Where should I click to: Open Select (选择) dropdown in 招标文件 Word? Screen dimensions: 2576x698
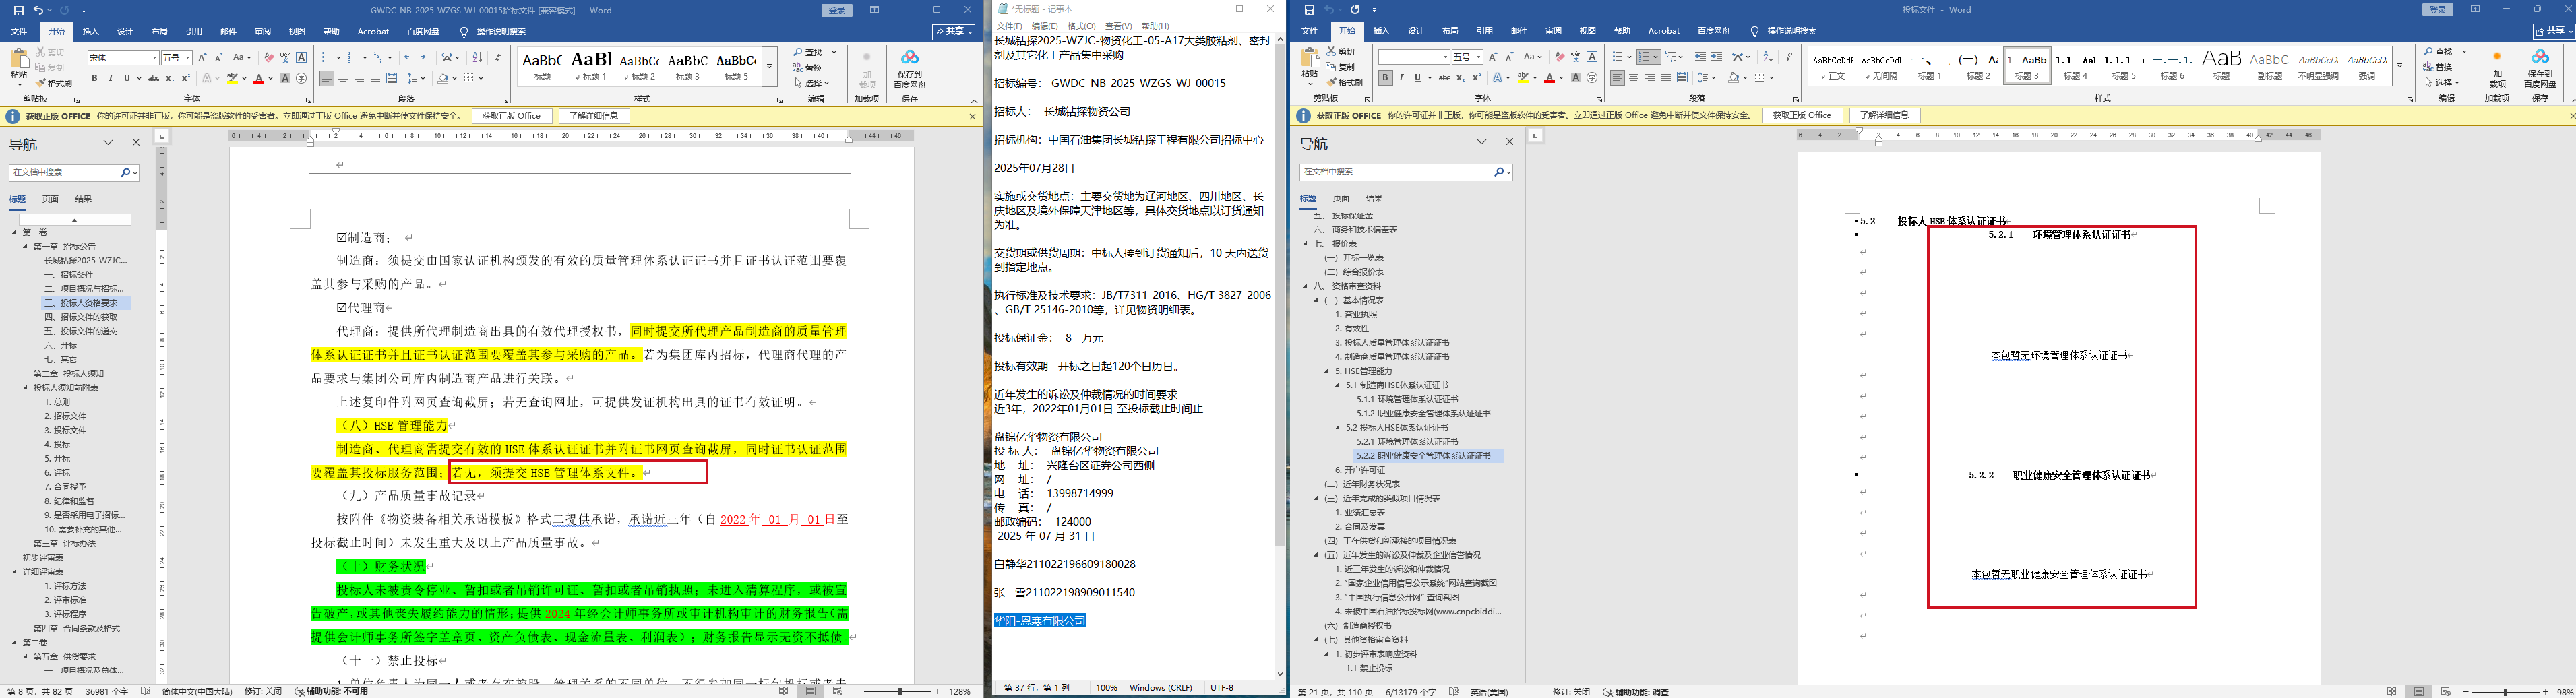pyautogui.click(x=811, y=83)
